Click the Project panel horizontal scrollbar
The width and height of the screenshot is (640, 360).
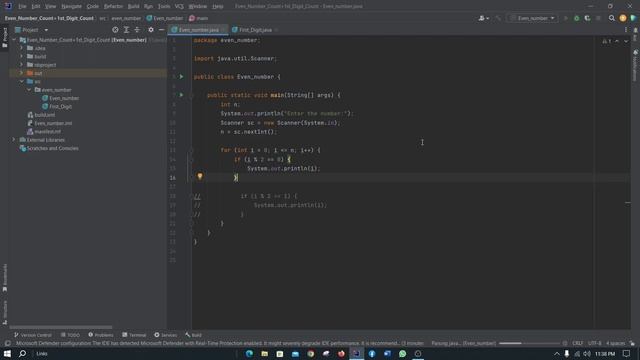(x=60, y=327)
